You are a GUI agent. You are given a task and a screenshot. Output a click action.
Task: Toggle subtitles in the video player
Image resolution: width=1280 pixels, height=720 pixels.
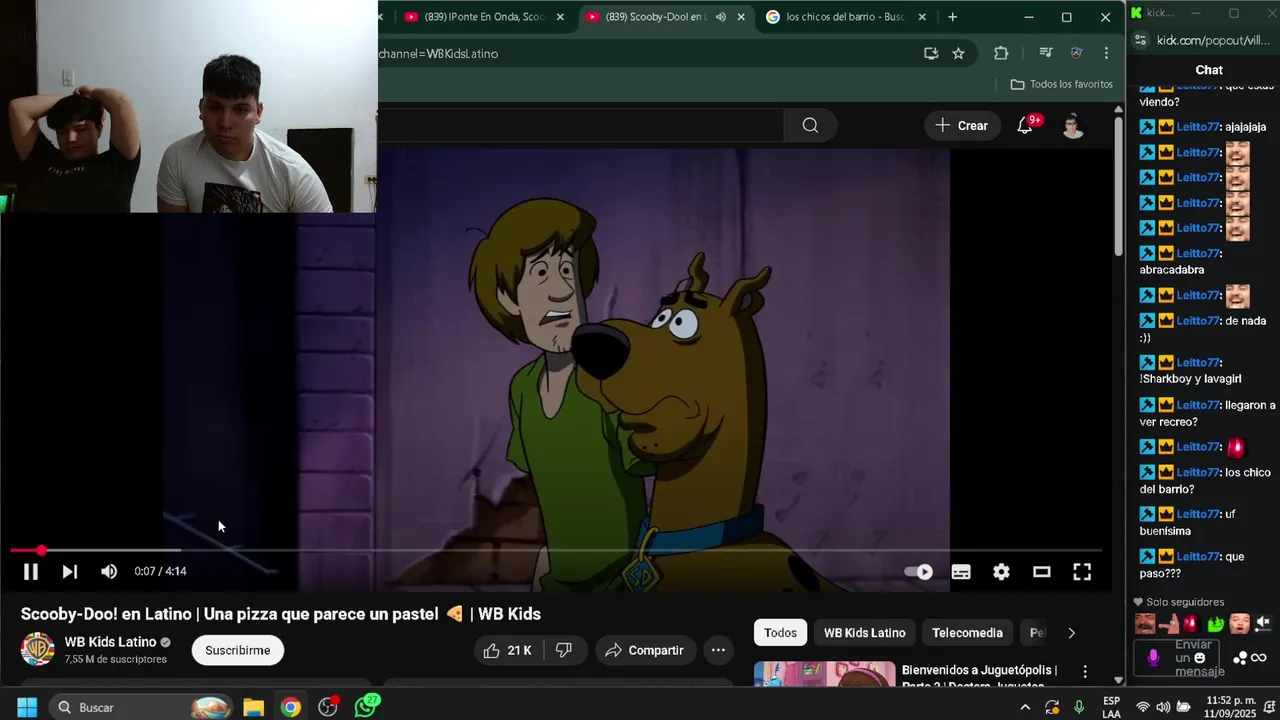961,572
